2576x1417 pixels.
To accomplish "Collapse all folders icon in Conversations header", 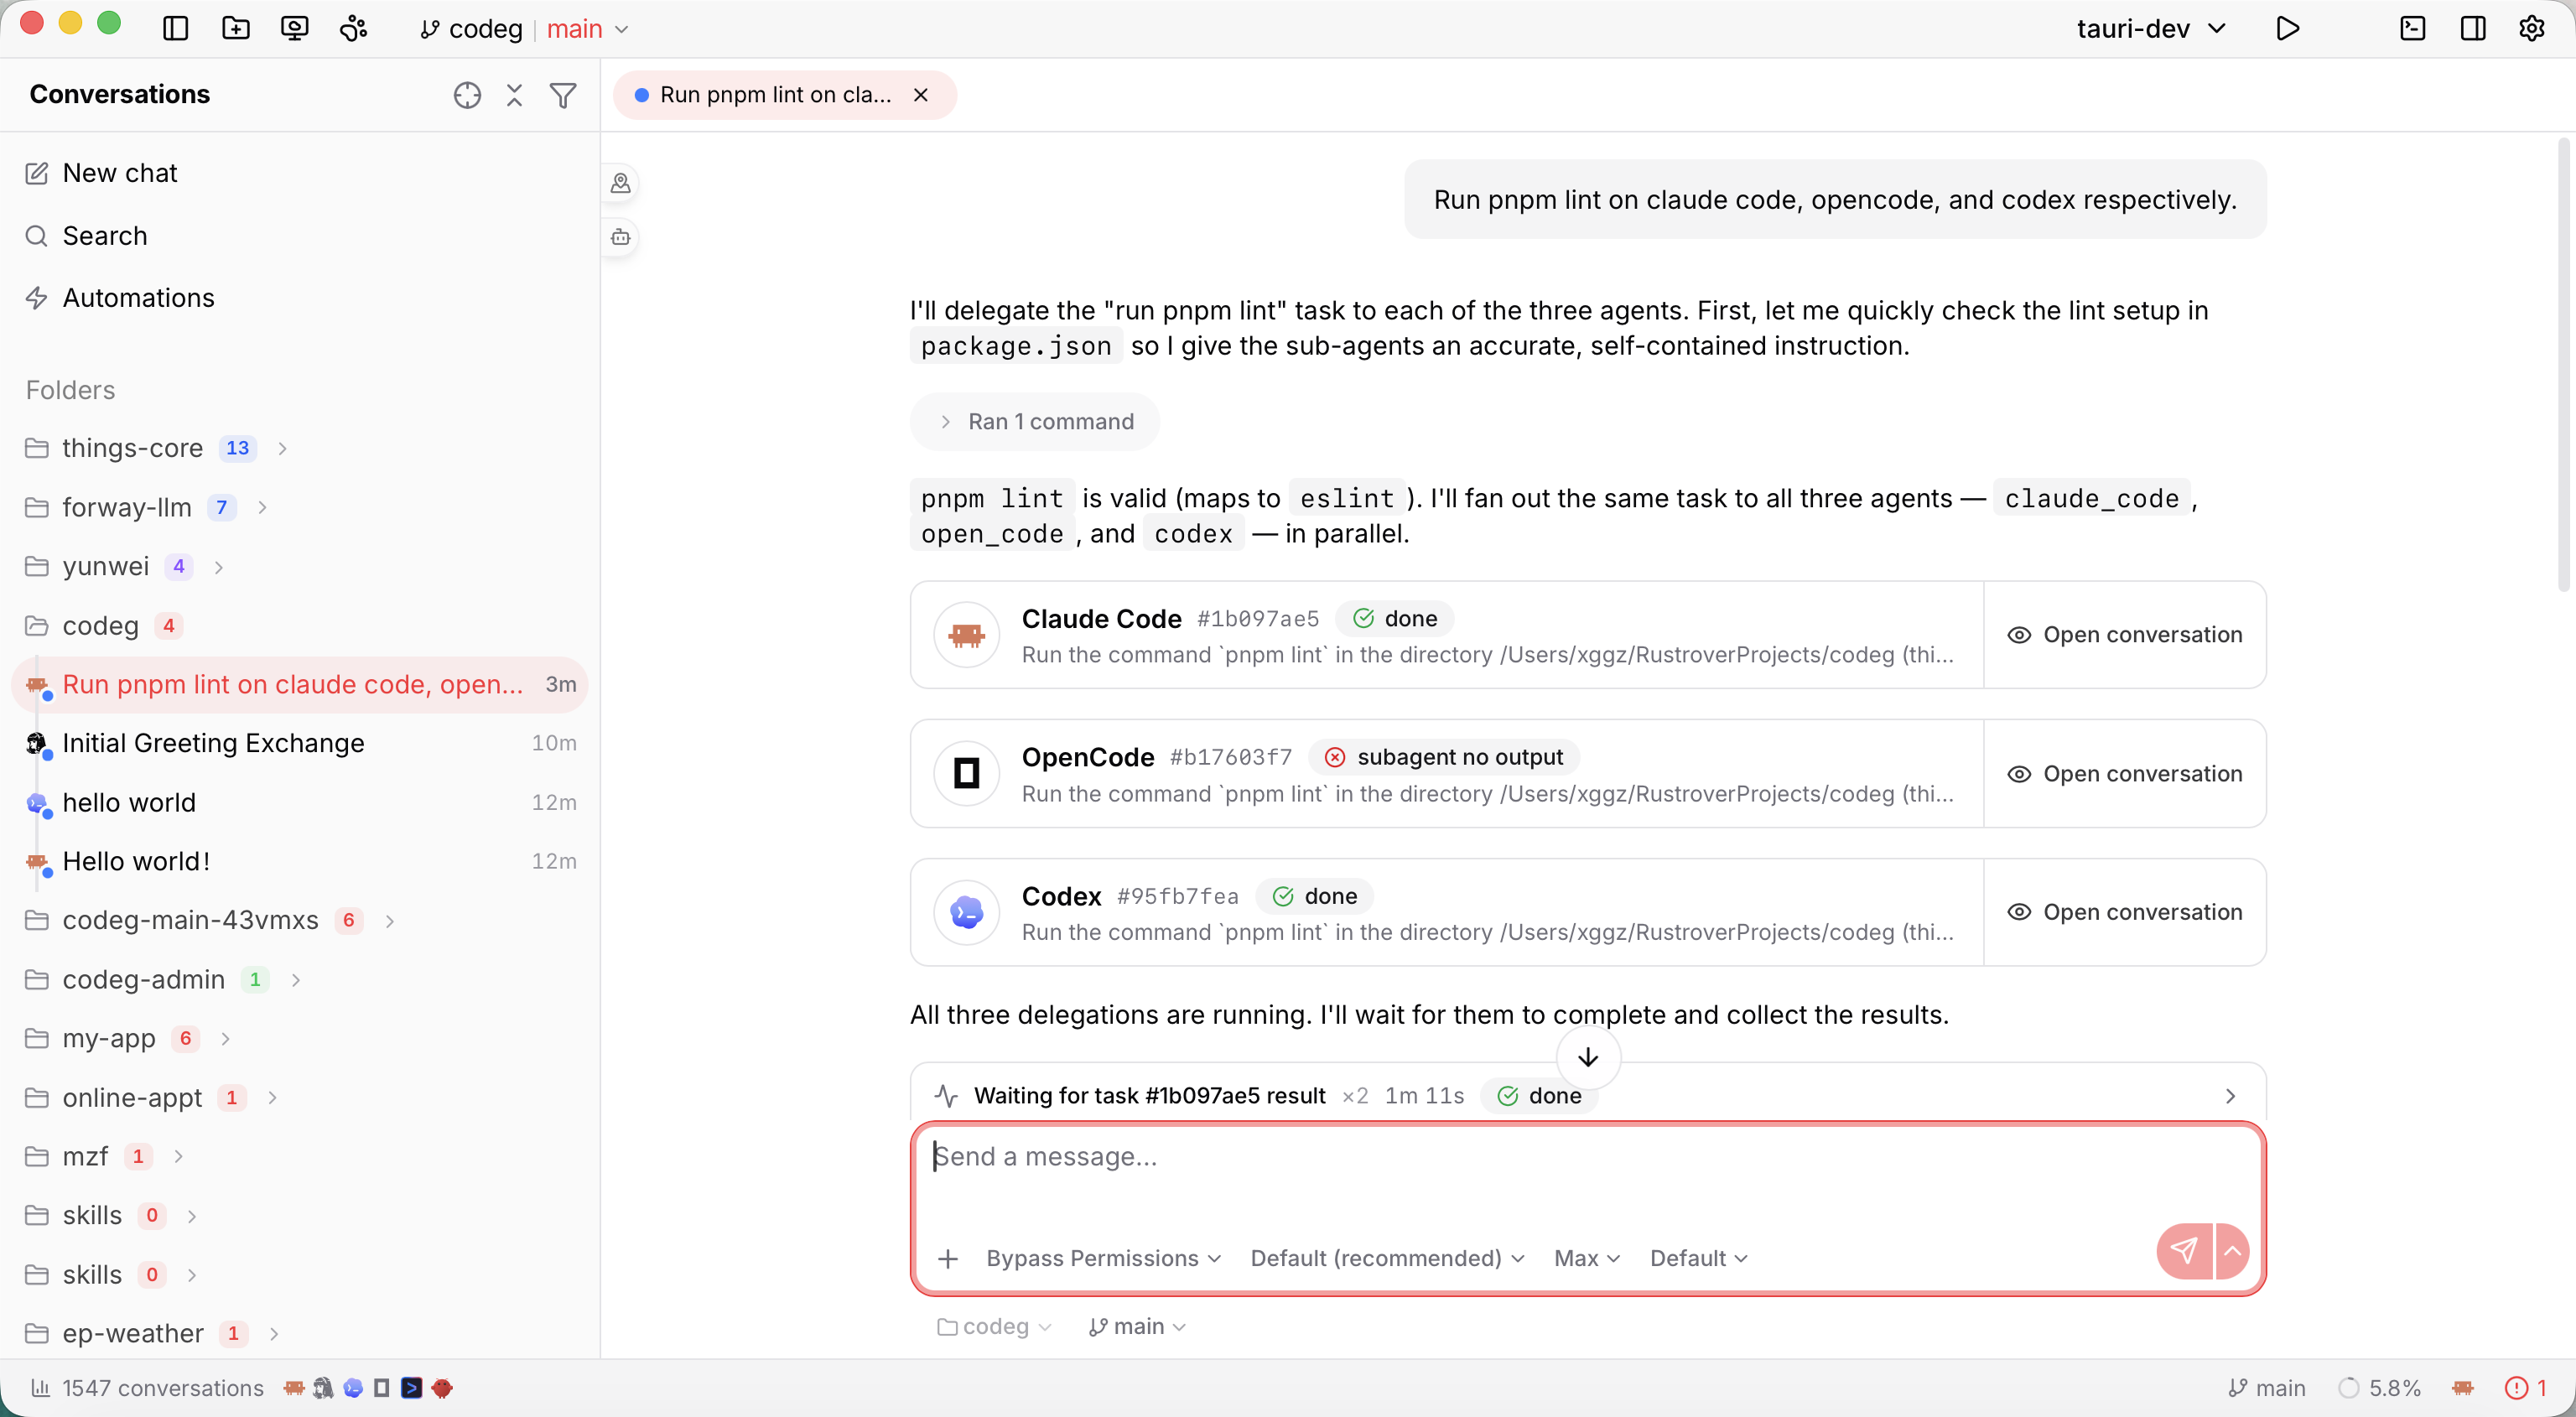I will tap(514, 95).
